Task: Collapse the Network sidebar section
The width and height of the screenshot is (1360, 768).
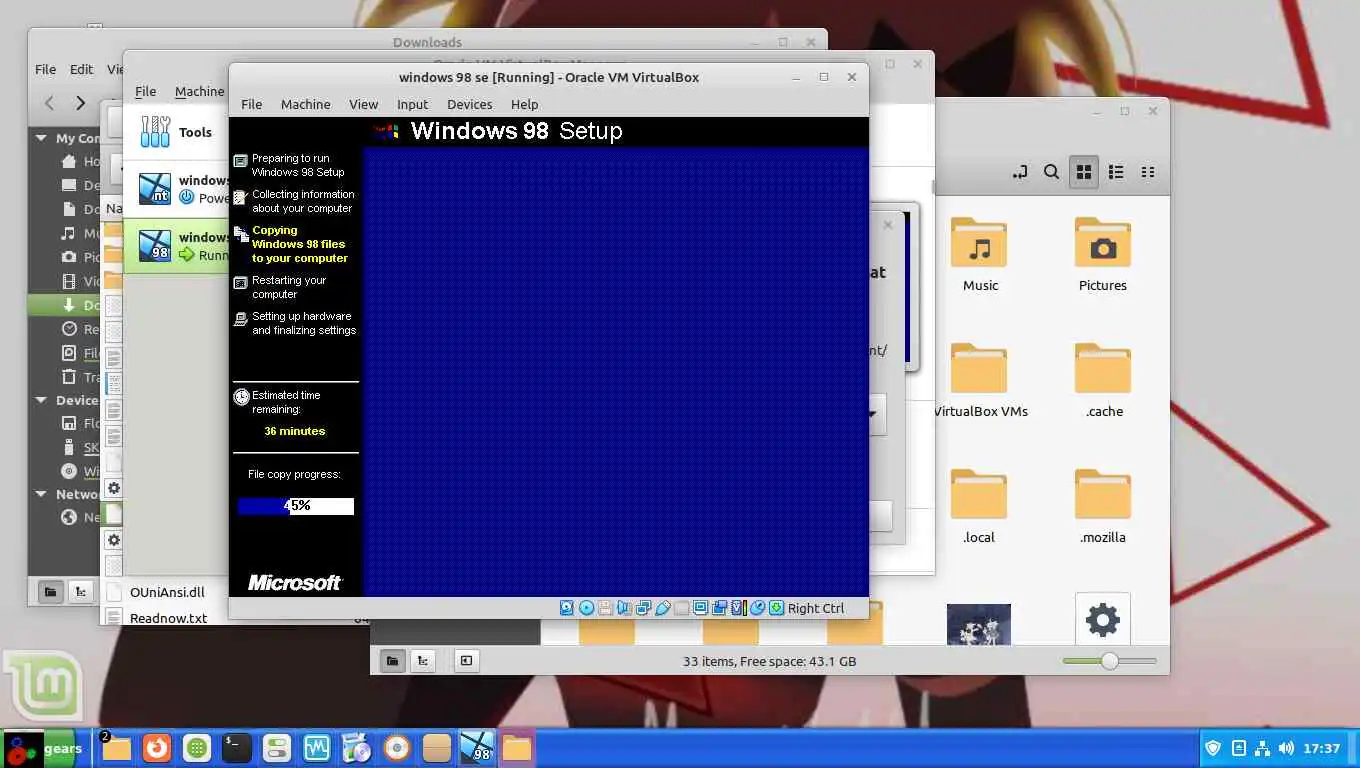Action: coord(41,494)
